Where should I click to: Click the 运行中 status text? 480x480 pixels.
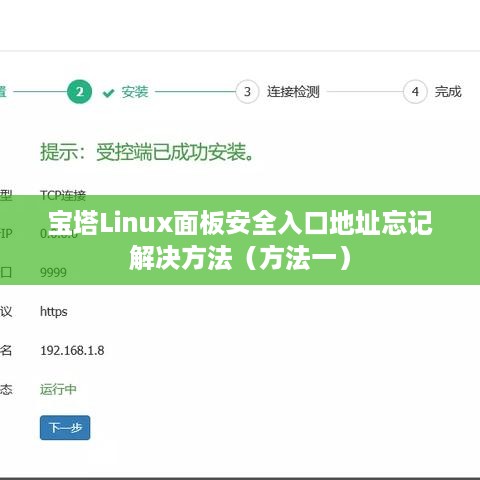point(58,389)
